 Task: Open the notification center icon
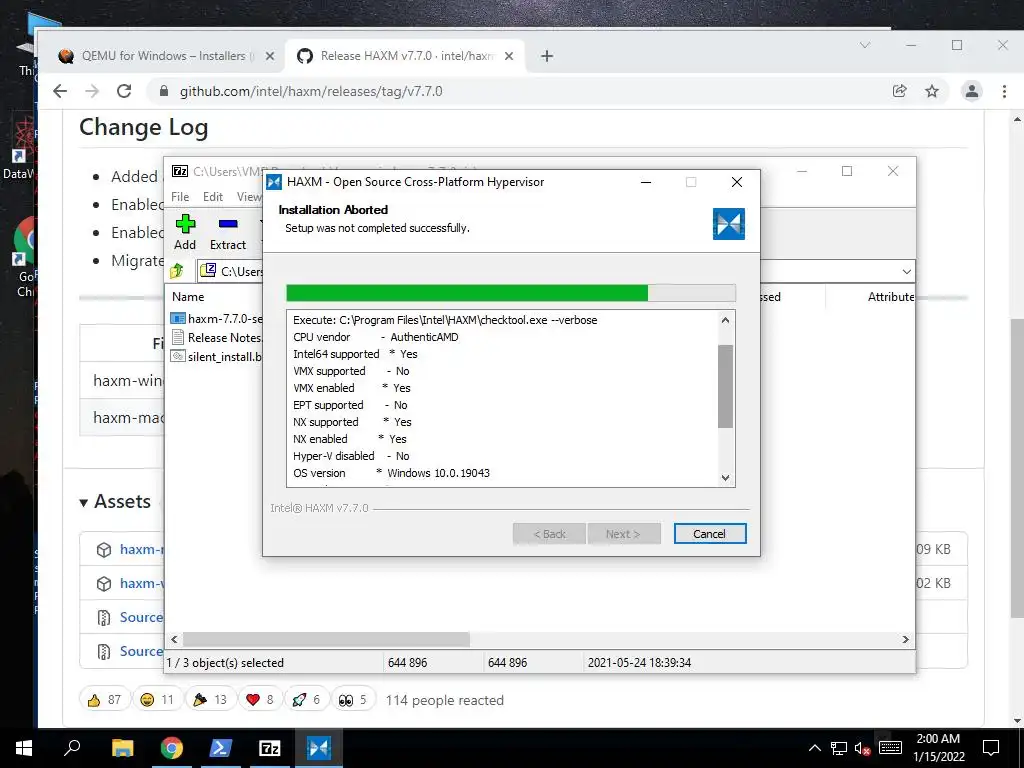991,748
